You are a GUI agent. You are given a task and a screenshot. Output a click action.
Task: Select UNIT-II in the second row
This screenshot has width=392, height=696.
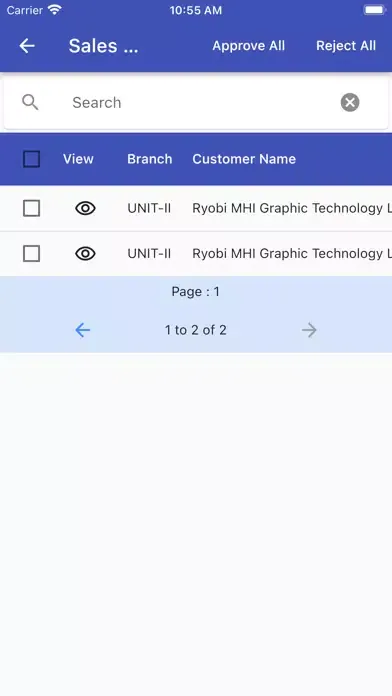coord(149,254)
